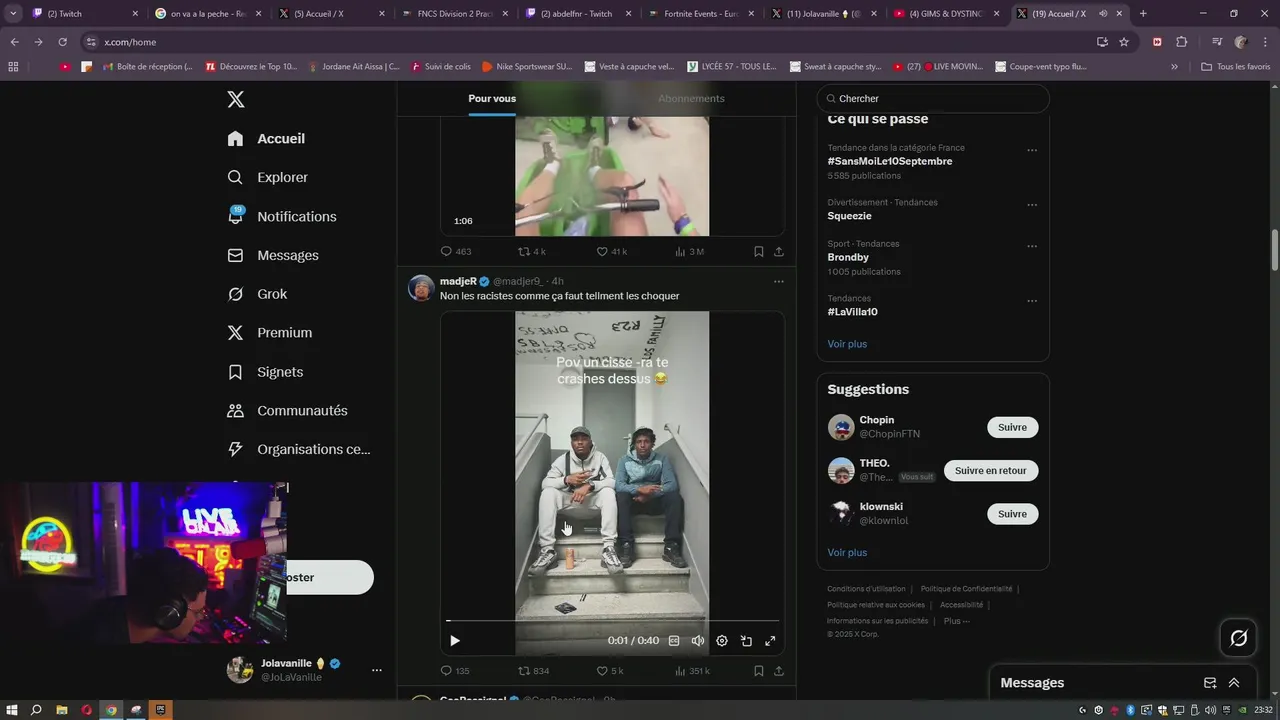Toggle picture-in-picture on the video
The width and height of the screenshot is (1280, 720).
(x=746, y=641)
